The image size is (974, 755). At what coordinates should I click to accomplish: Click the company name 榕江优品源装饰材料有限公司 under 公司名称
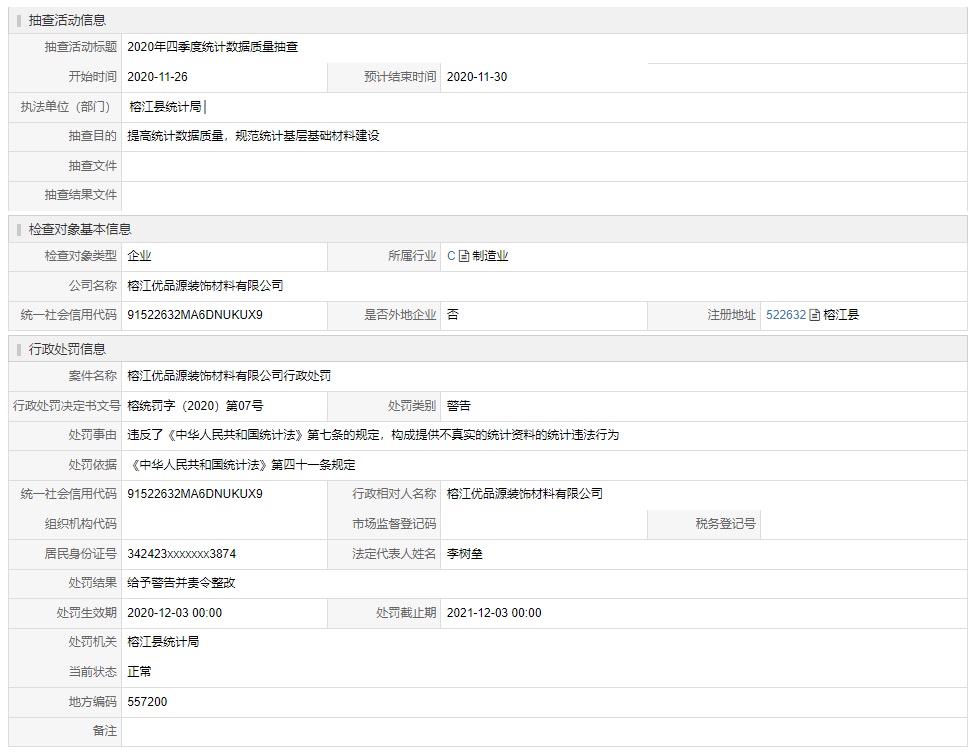(x=205, y=286)
